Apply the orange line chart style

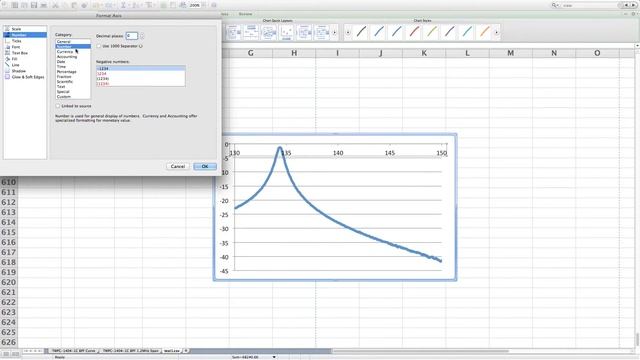coord(484,32)
